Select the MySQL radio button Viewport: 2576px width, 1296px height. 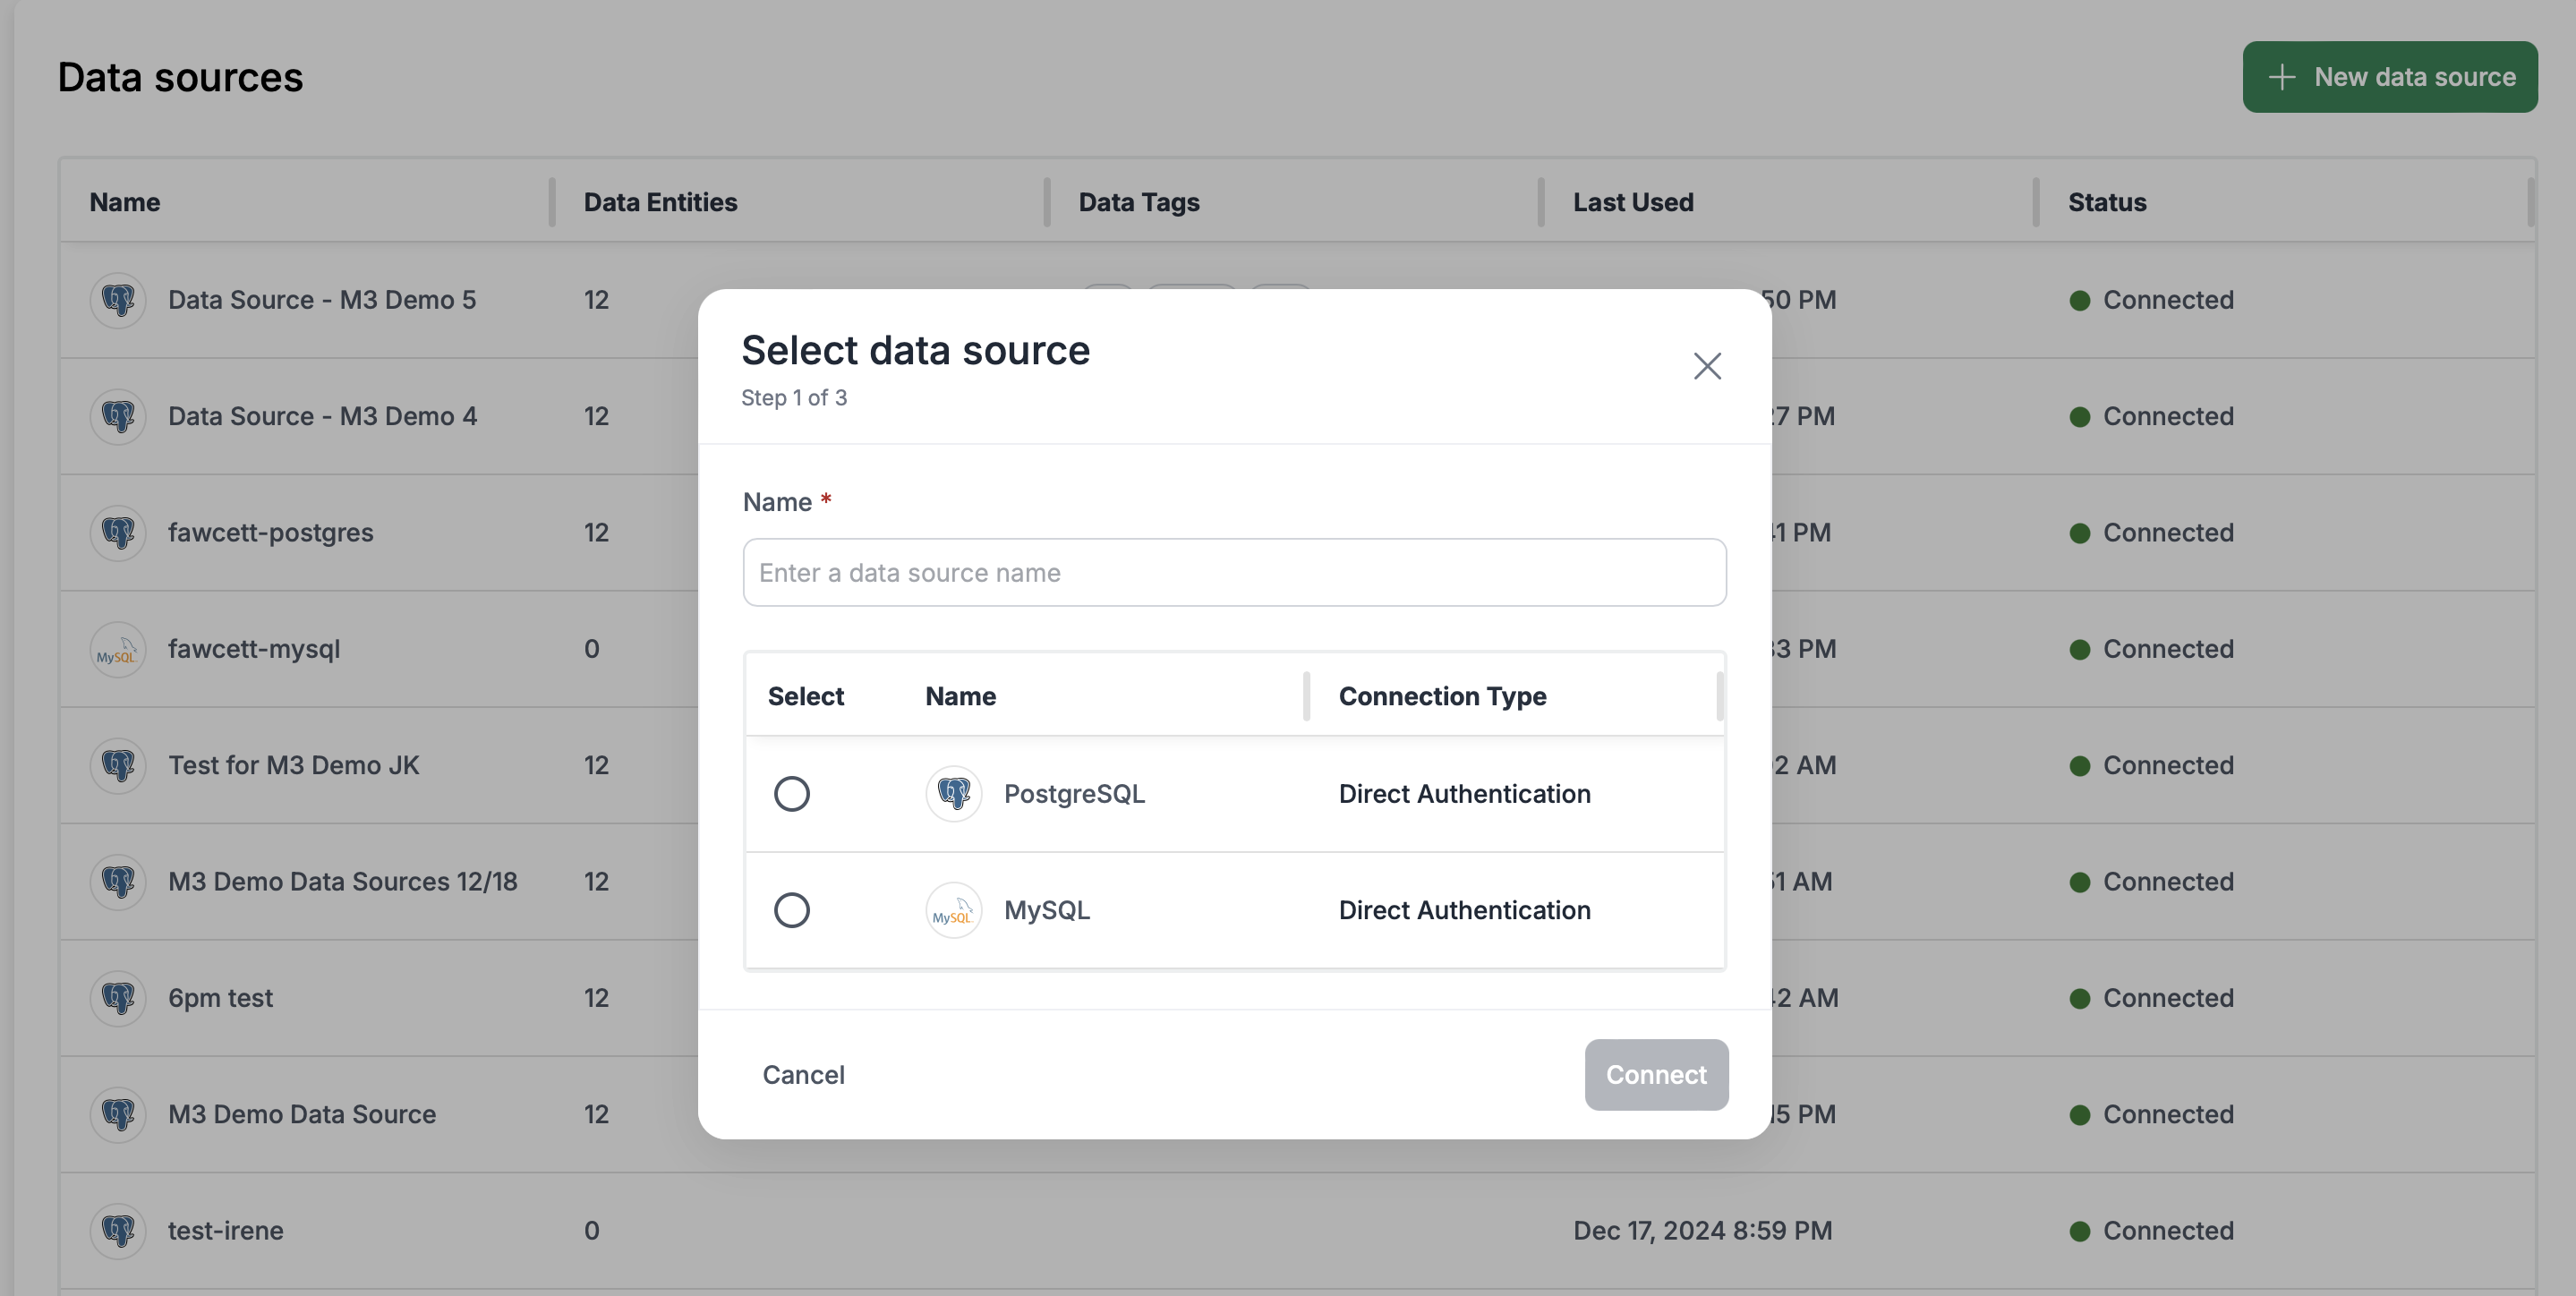point(792,910)
